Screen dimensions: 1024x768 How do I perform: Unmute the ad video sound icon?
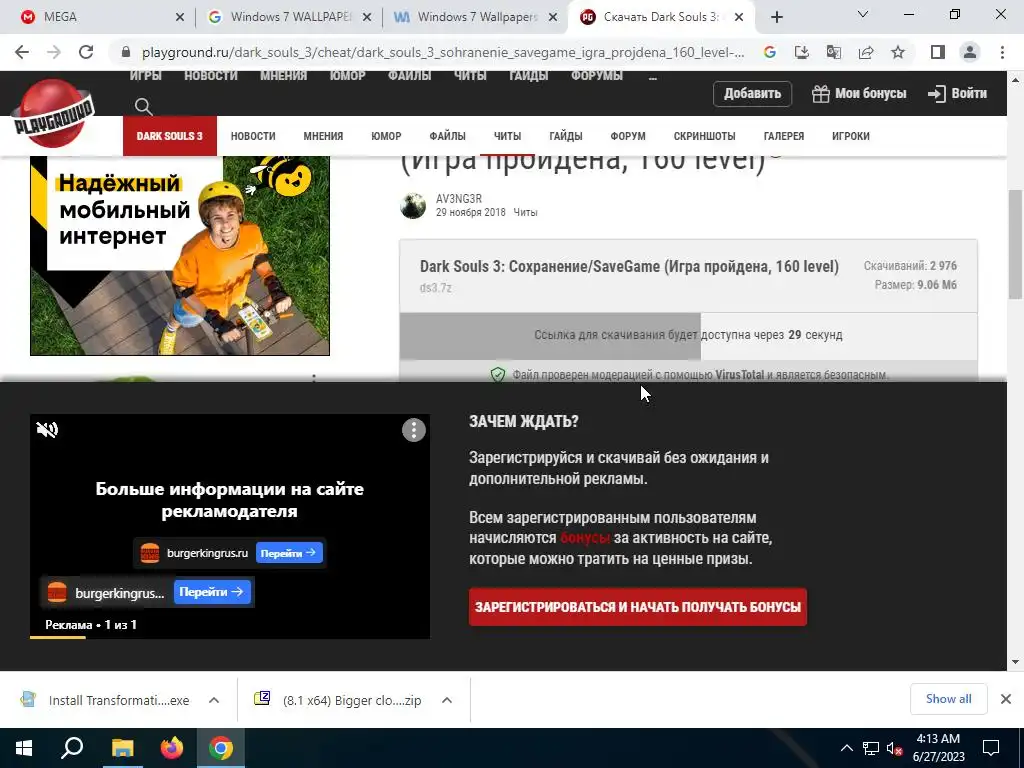(x=47, y=430)
